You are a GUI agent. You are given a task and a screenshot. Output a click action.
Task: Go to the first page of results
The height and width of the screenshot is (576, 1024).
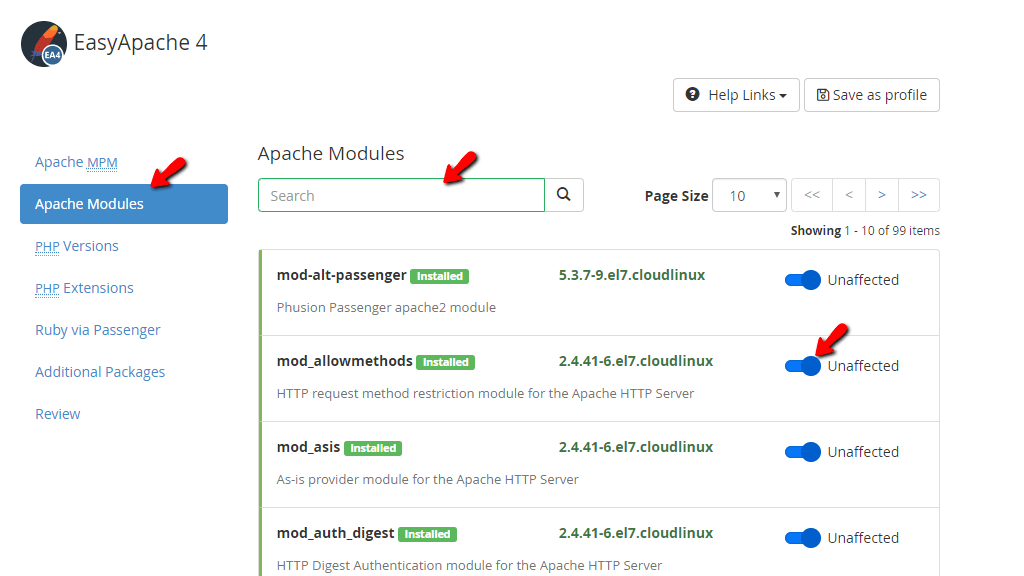(x=812, y=195)
